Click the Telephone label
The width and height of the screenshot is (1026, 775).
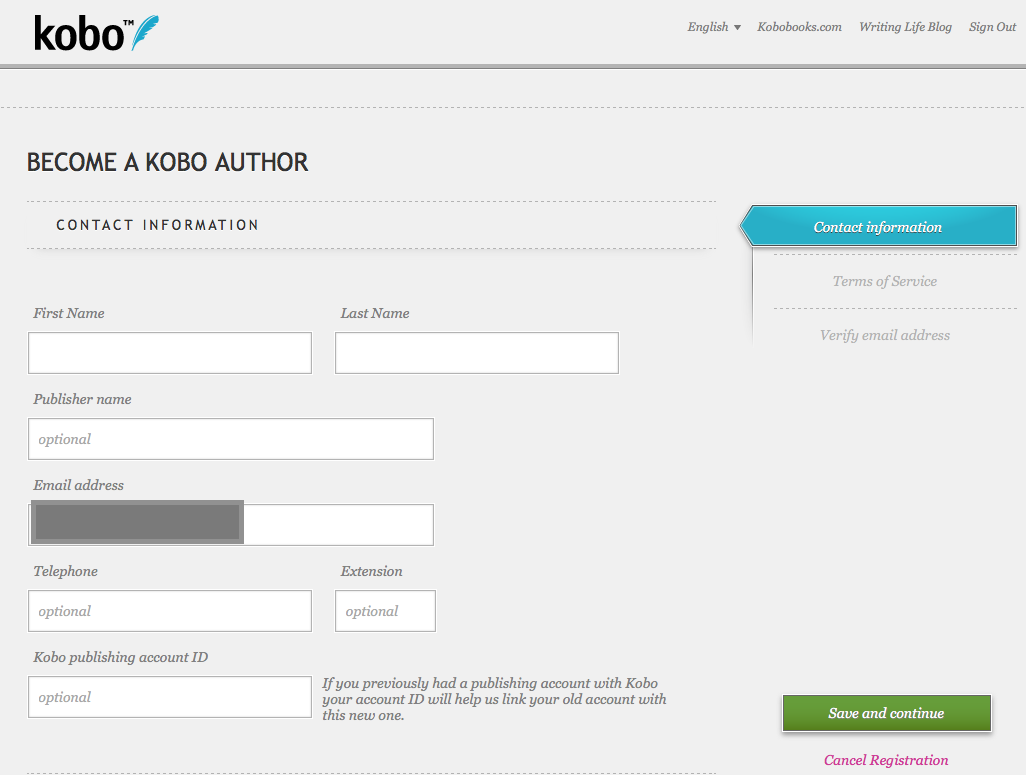pos(65,571)
